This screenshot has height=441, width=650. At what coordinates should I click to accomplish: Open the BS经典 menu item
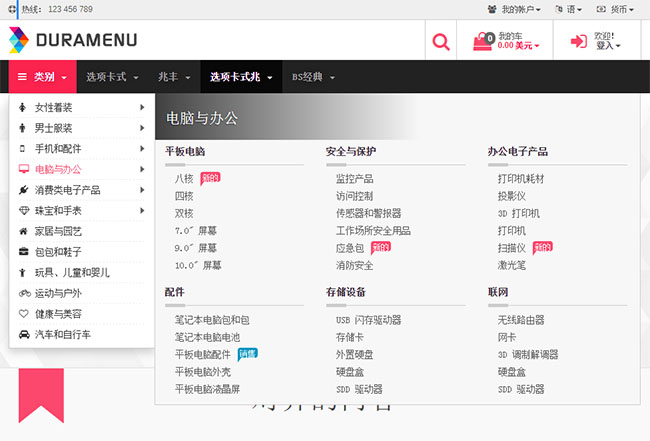click(x=312, y=77)
